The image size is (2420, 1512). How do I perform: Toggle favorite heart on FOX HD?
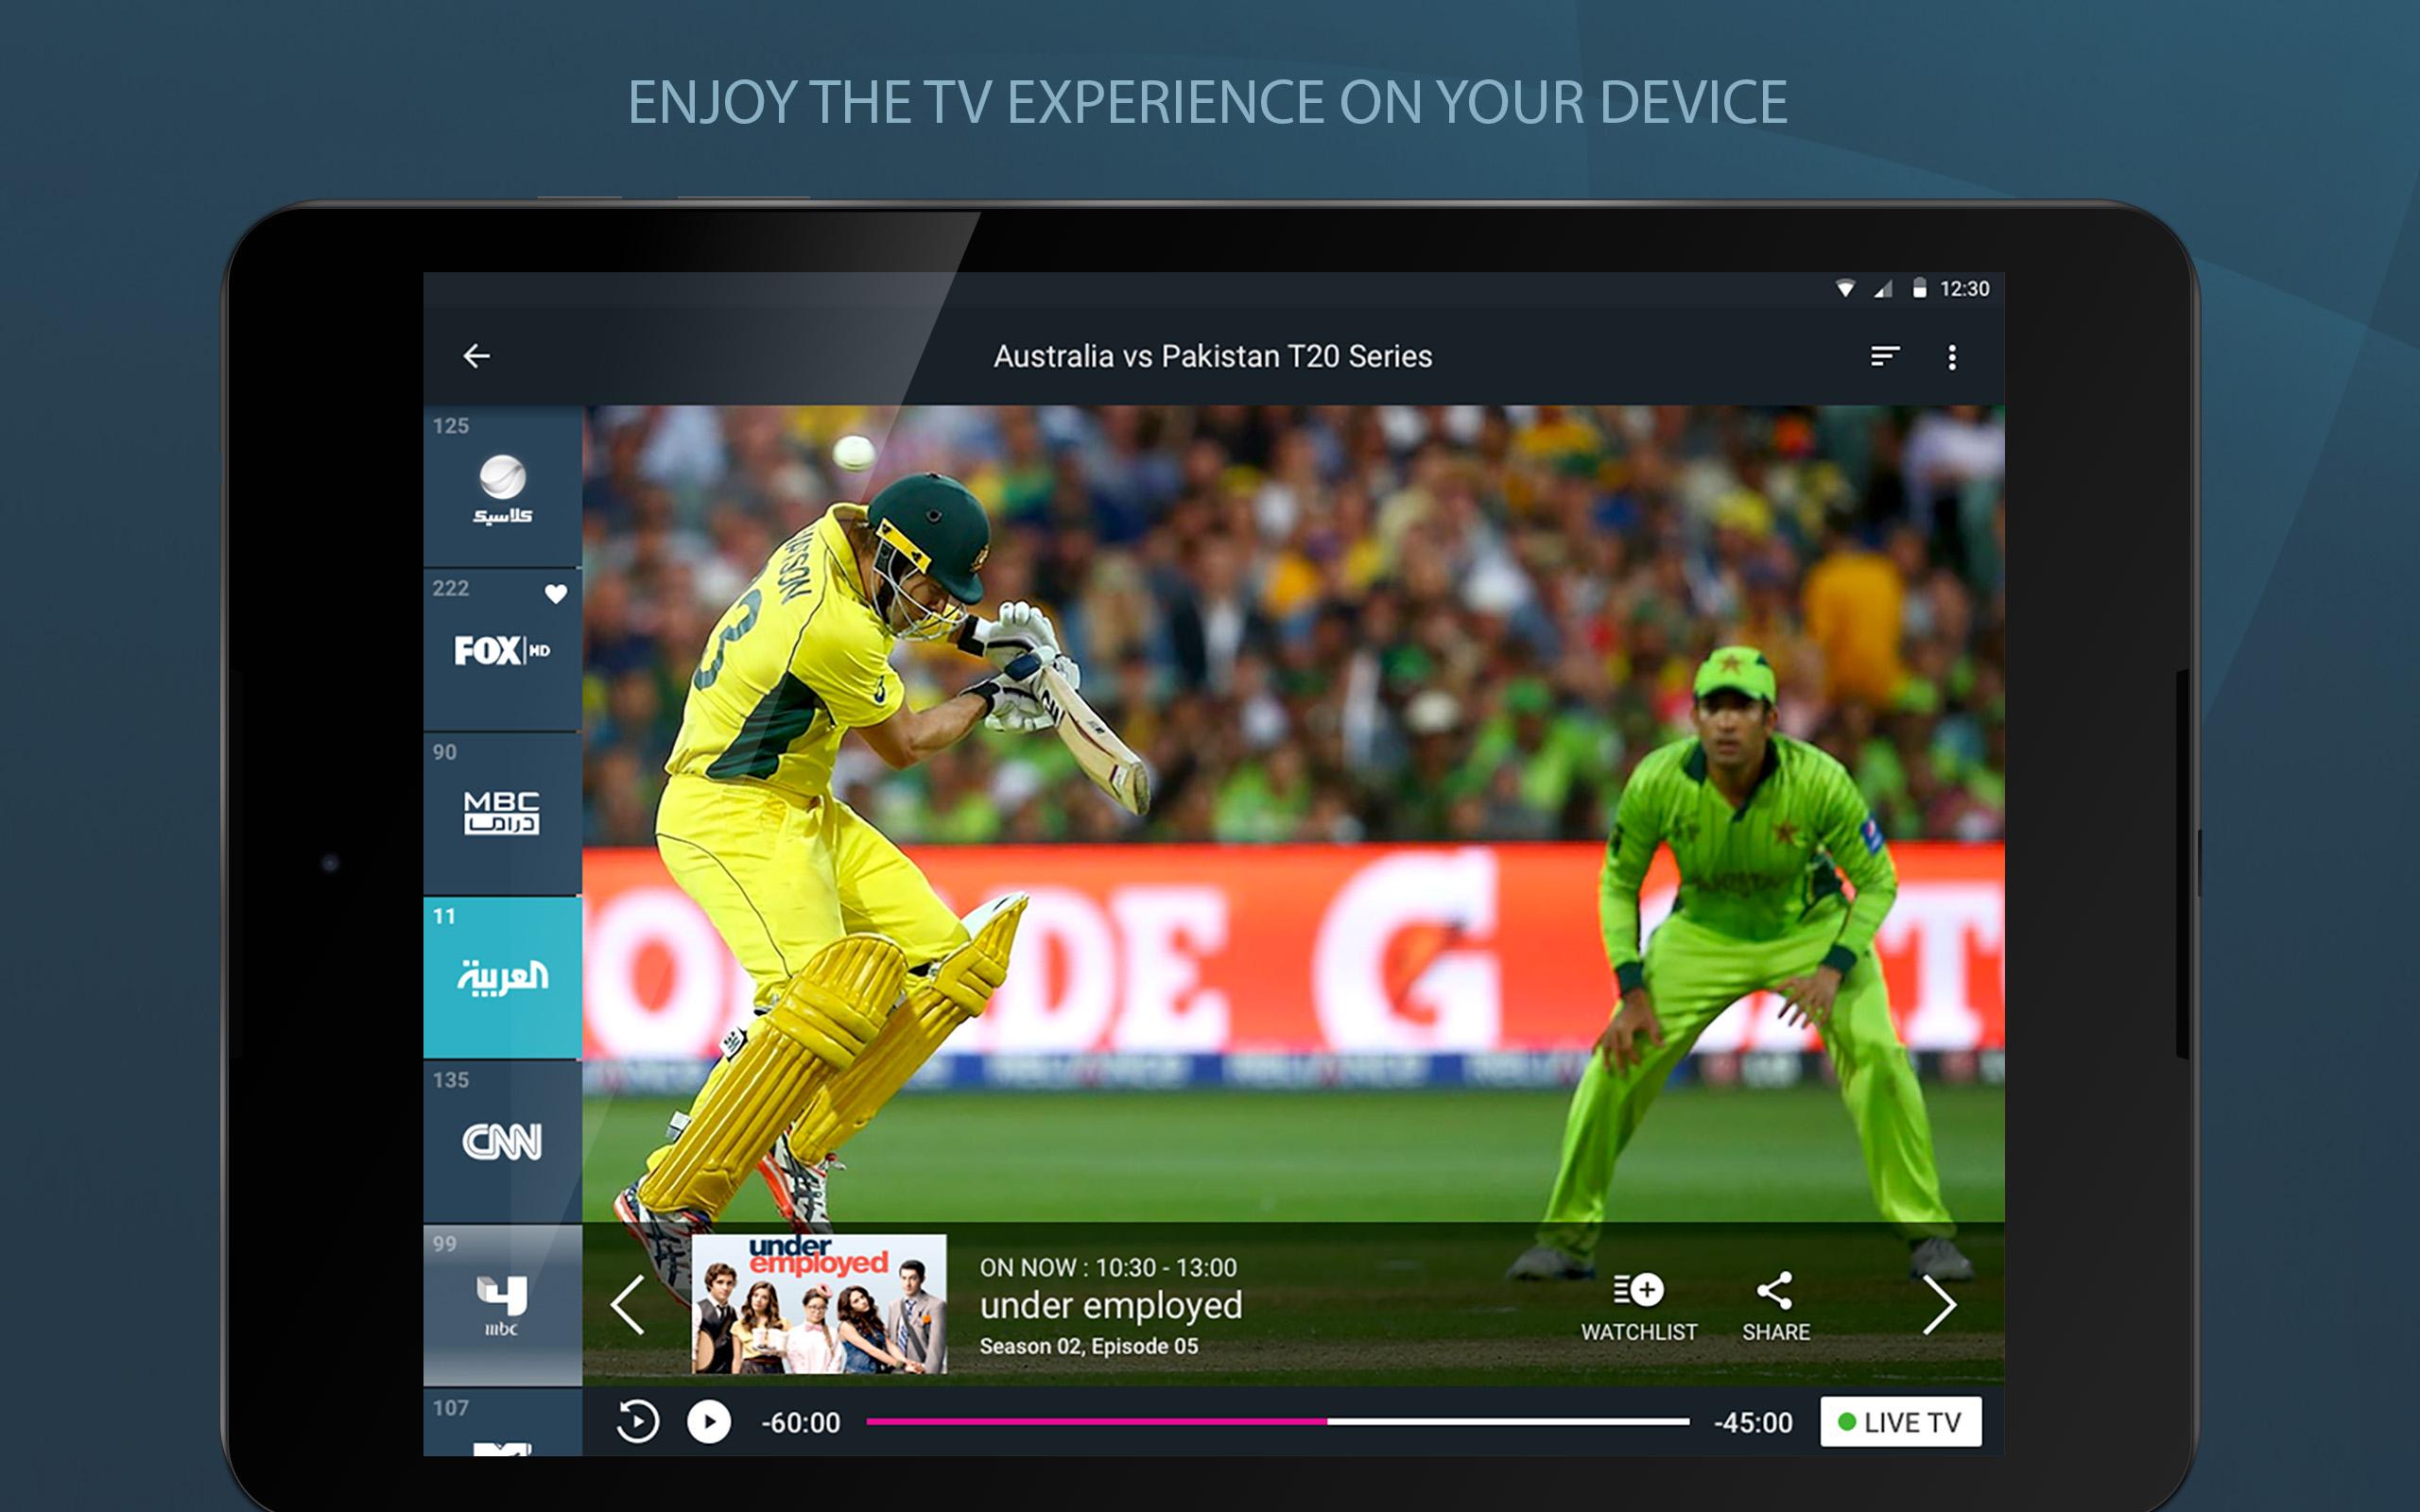tap(556, 594)
